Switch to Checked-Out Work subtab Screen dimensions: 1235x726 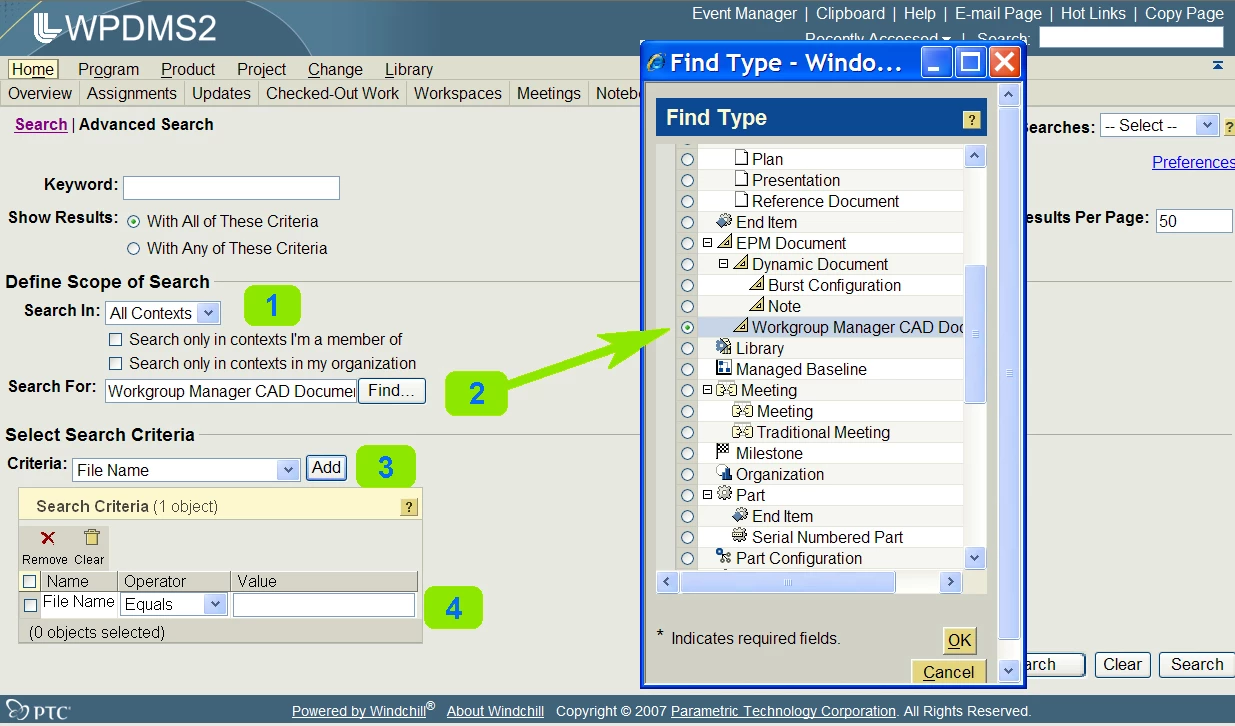click(x=332, y=93)
